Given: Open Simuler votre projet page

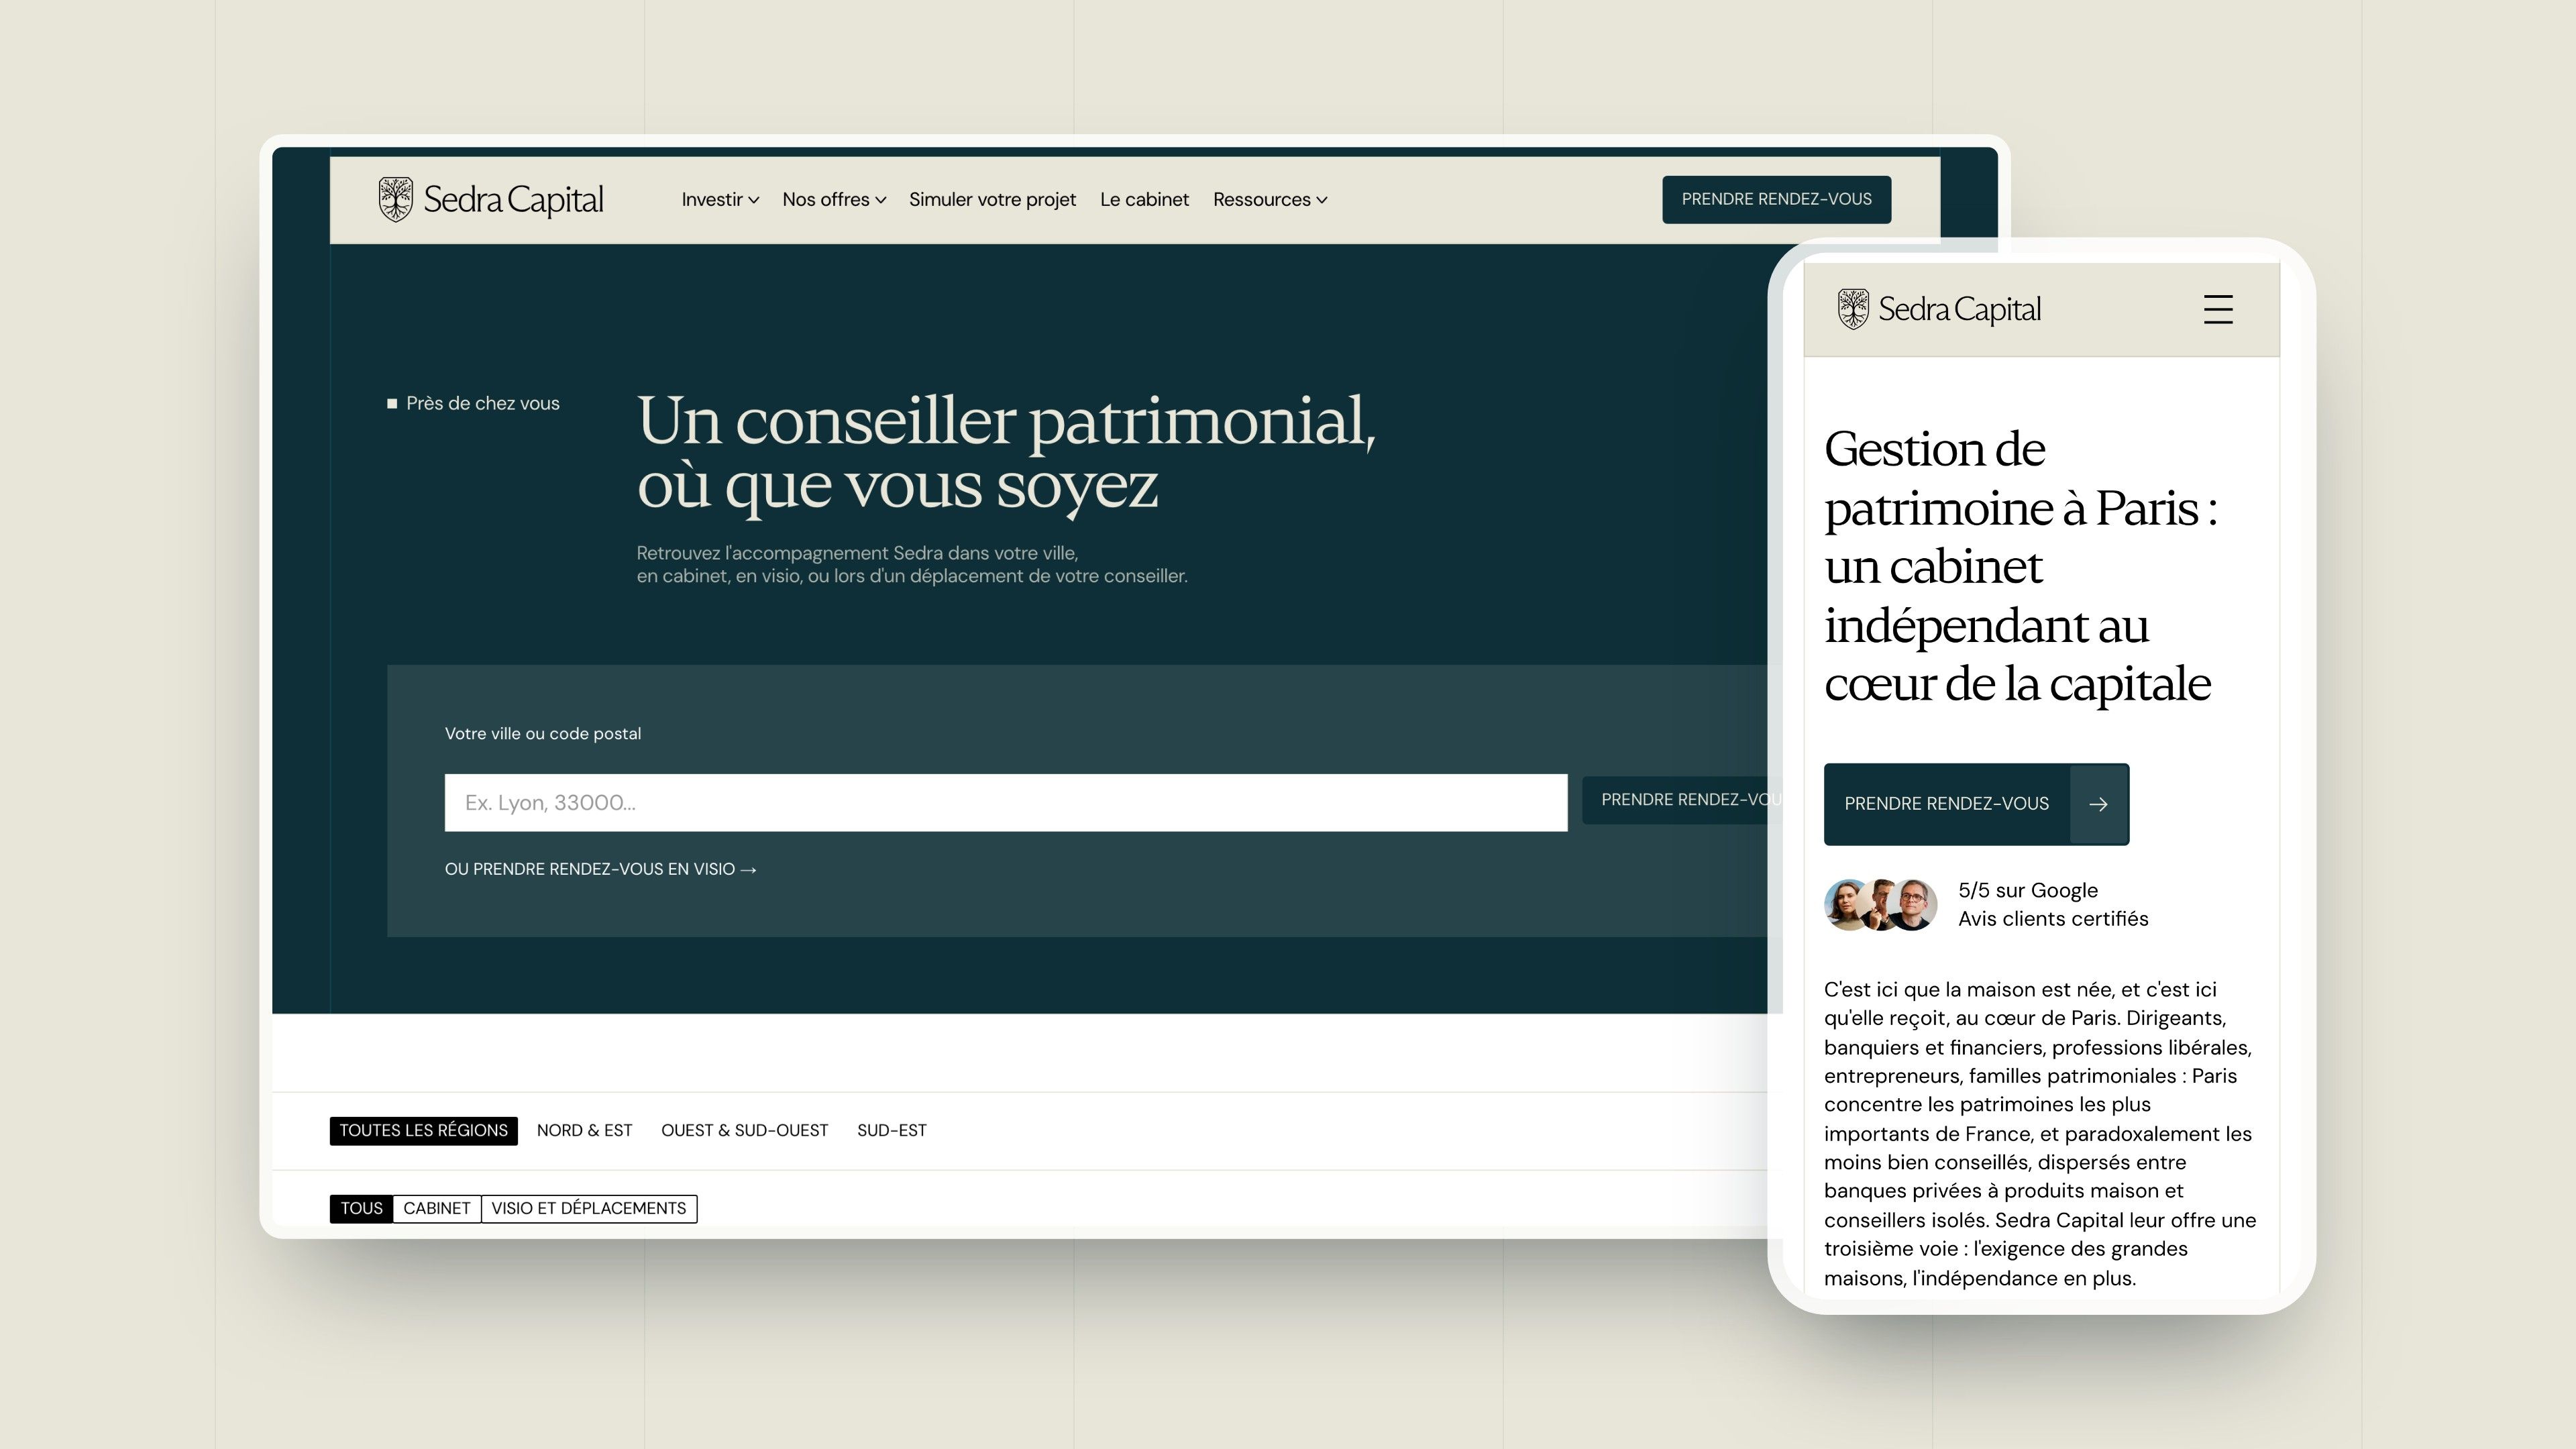Looking at the screenshot, I should coord(992,199).
